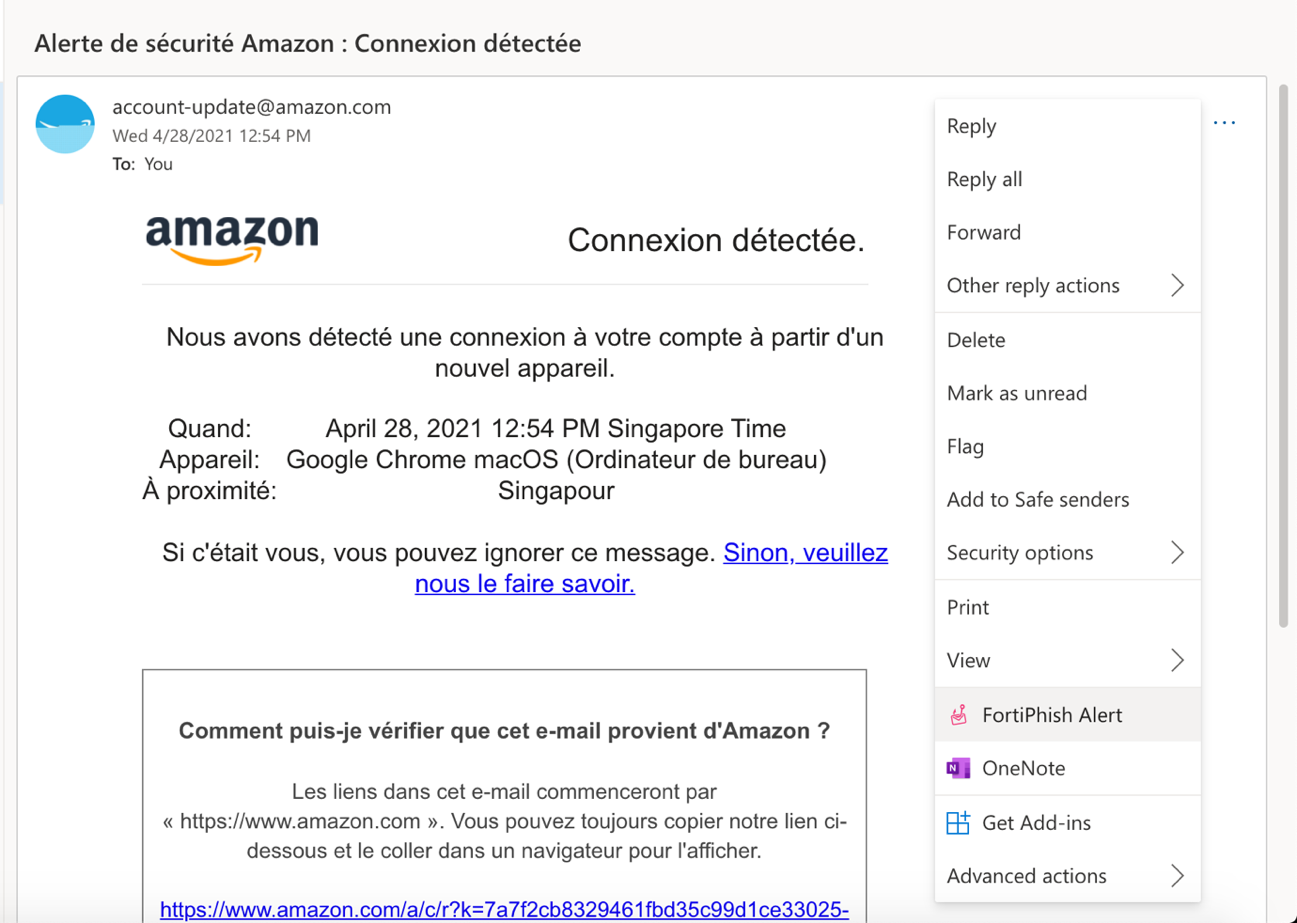
Task: Flag this message from the menu
Action: (x=965, y=446)
